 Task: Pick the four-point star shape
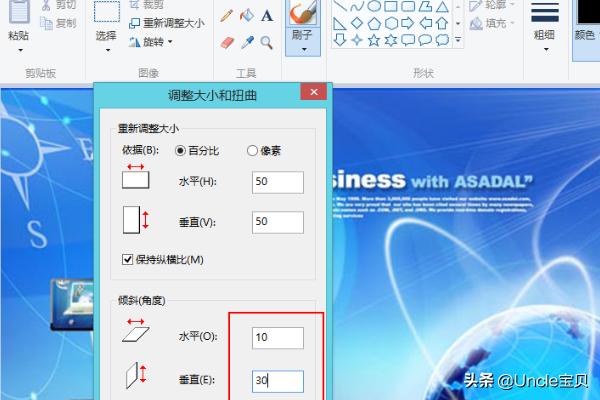tap(357, 40)
